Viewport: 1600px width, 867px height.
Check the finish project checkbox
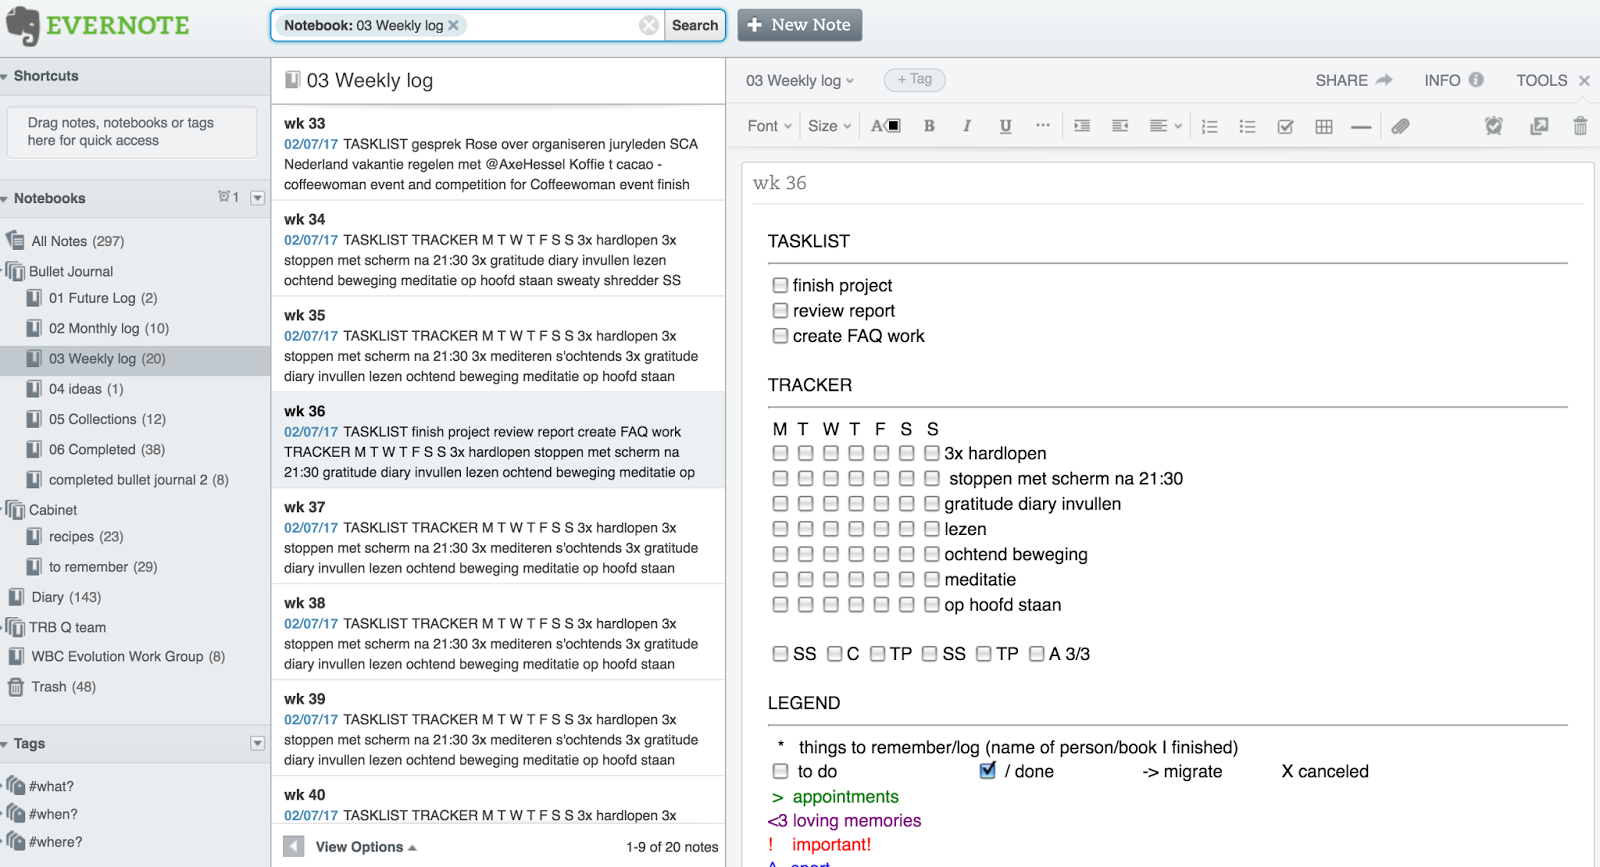780,285
